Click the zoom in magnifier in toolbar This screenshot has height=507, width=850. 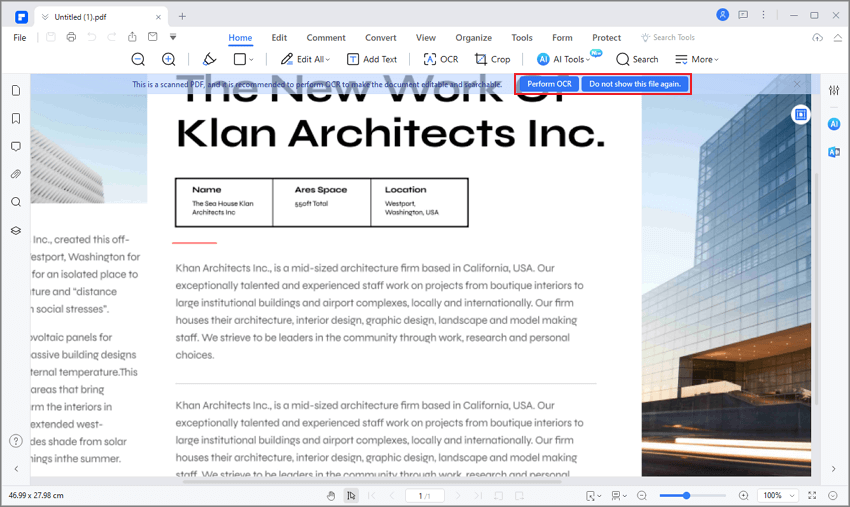(169, 59)
